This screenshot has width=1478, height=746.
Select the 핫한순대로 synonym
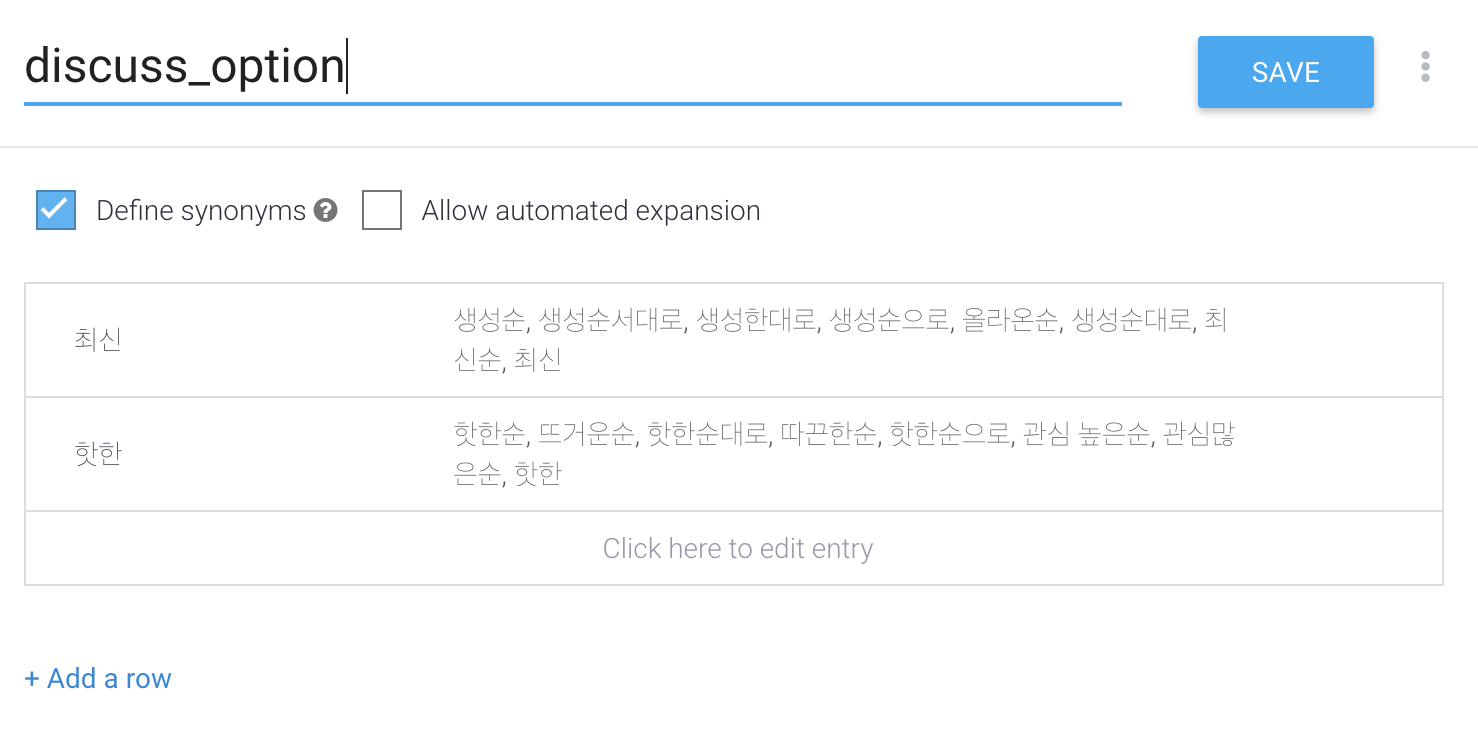pyautogui.click(x=708, y=435)
